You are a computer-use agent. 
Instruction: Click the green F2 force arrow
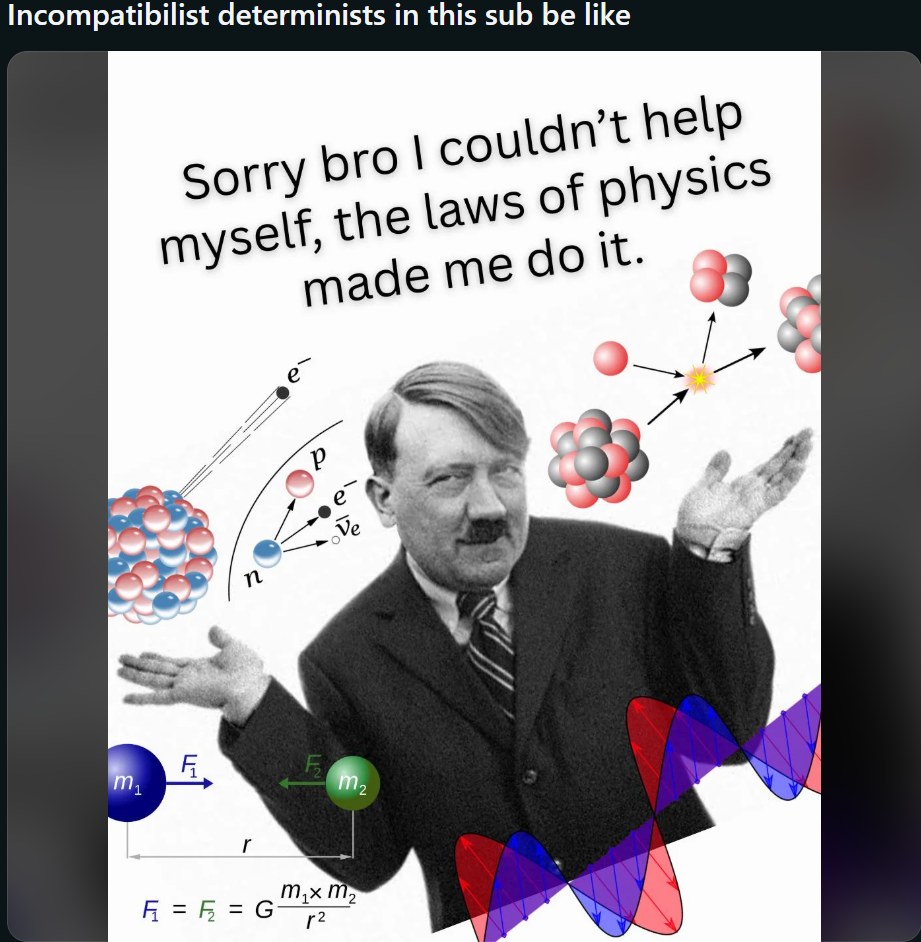[302, 783]
